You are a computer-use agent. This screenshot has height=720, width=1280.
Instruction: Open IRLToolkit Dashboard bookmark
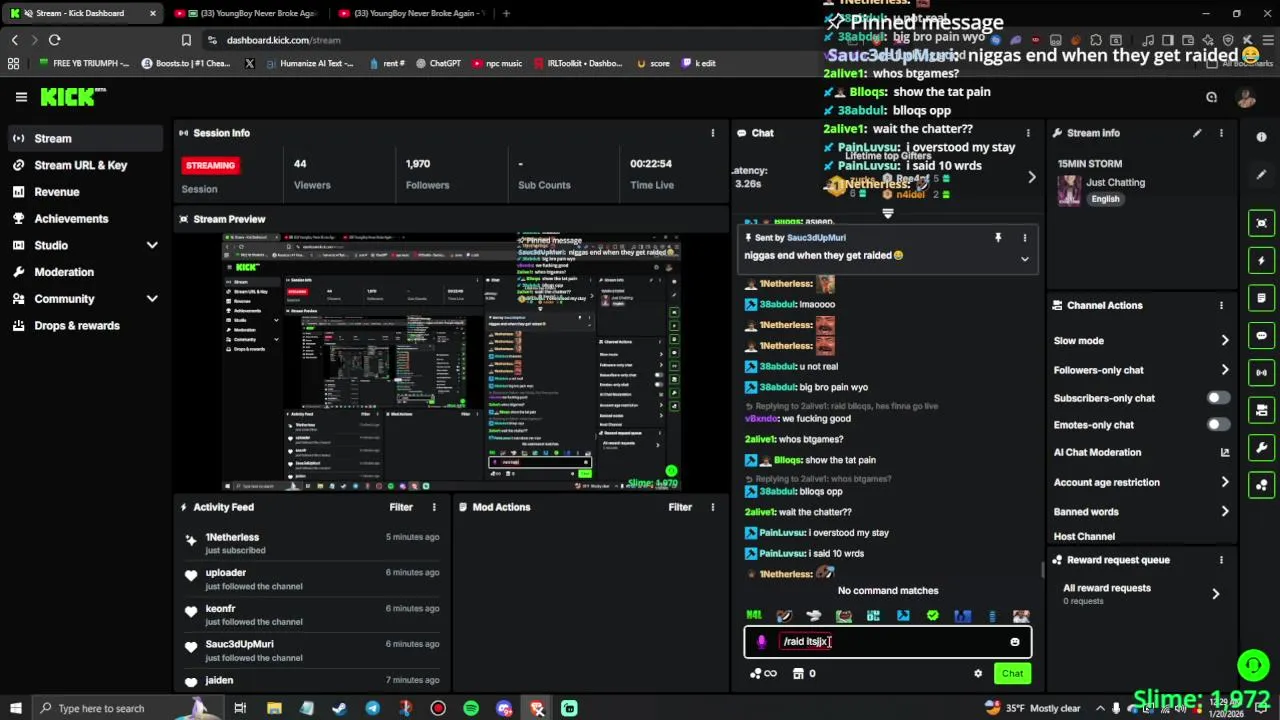click(577, 63)
